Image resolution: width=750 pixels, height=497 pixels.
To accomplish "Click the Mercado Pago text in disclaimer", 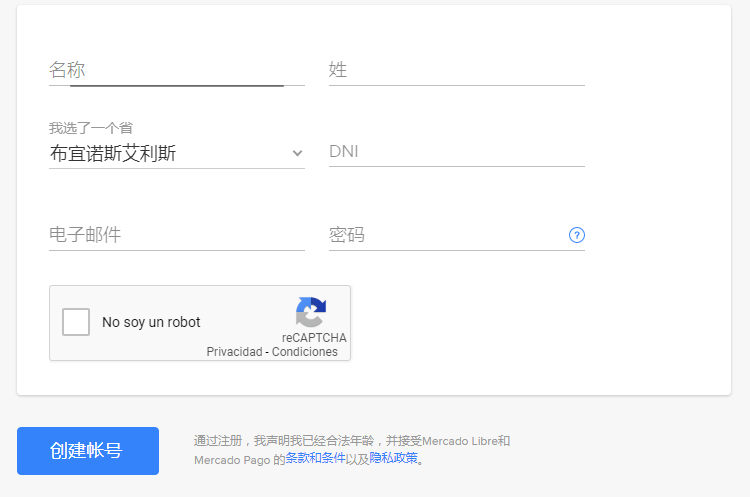I will click(x=231, y=460).
